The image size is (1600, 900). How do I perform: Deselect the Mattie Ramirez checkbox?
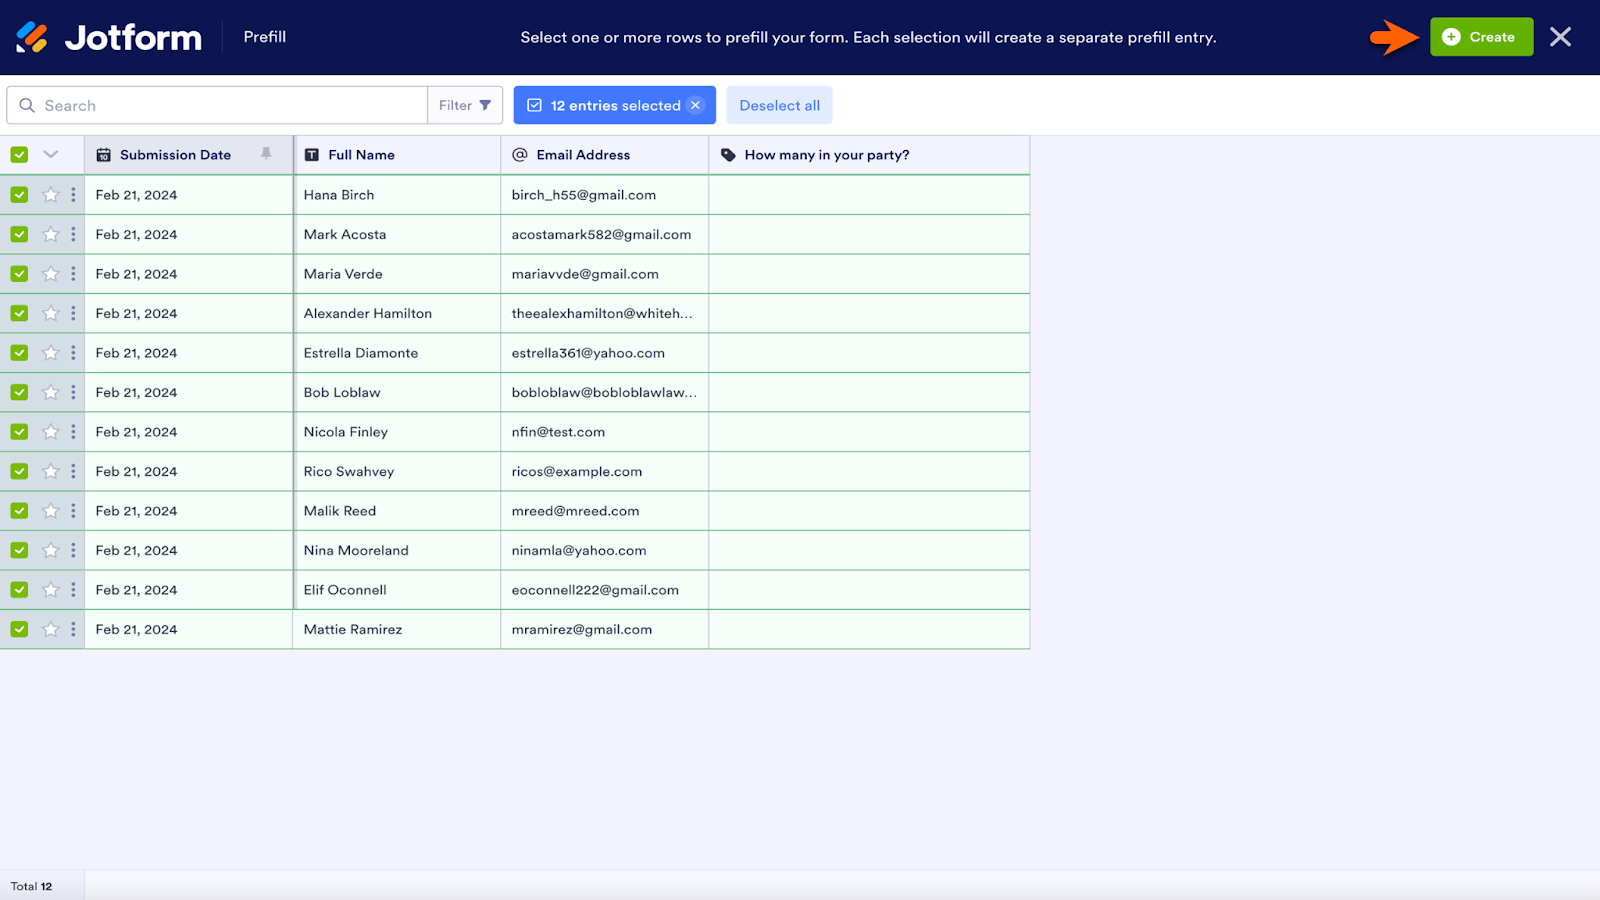(19, 629)
